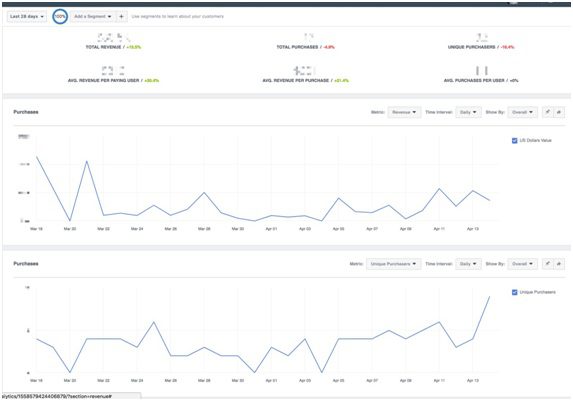Share the Revenue purchases chart

pos(559,112)
